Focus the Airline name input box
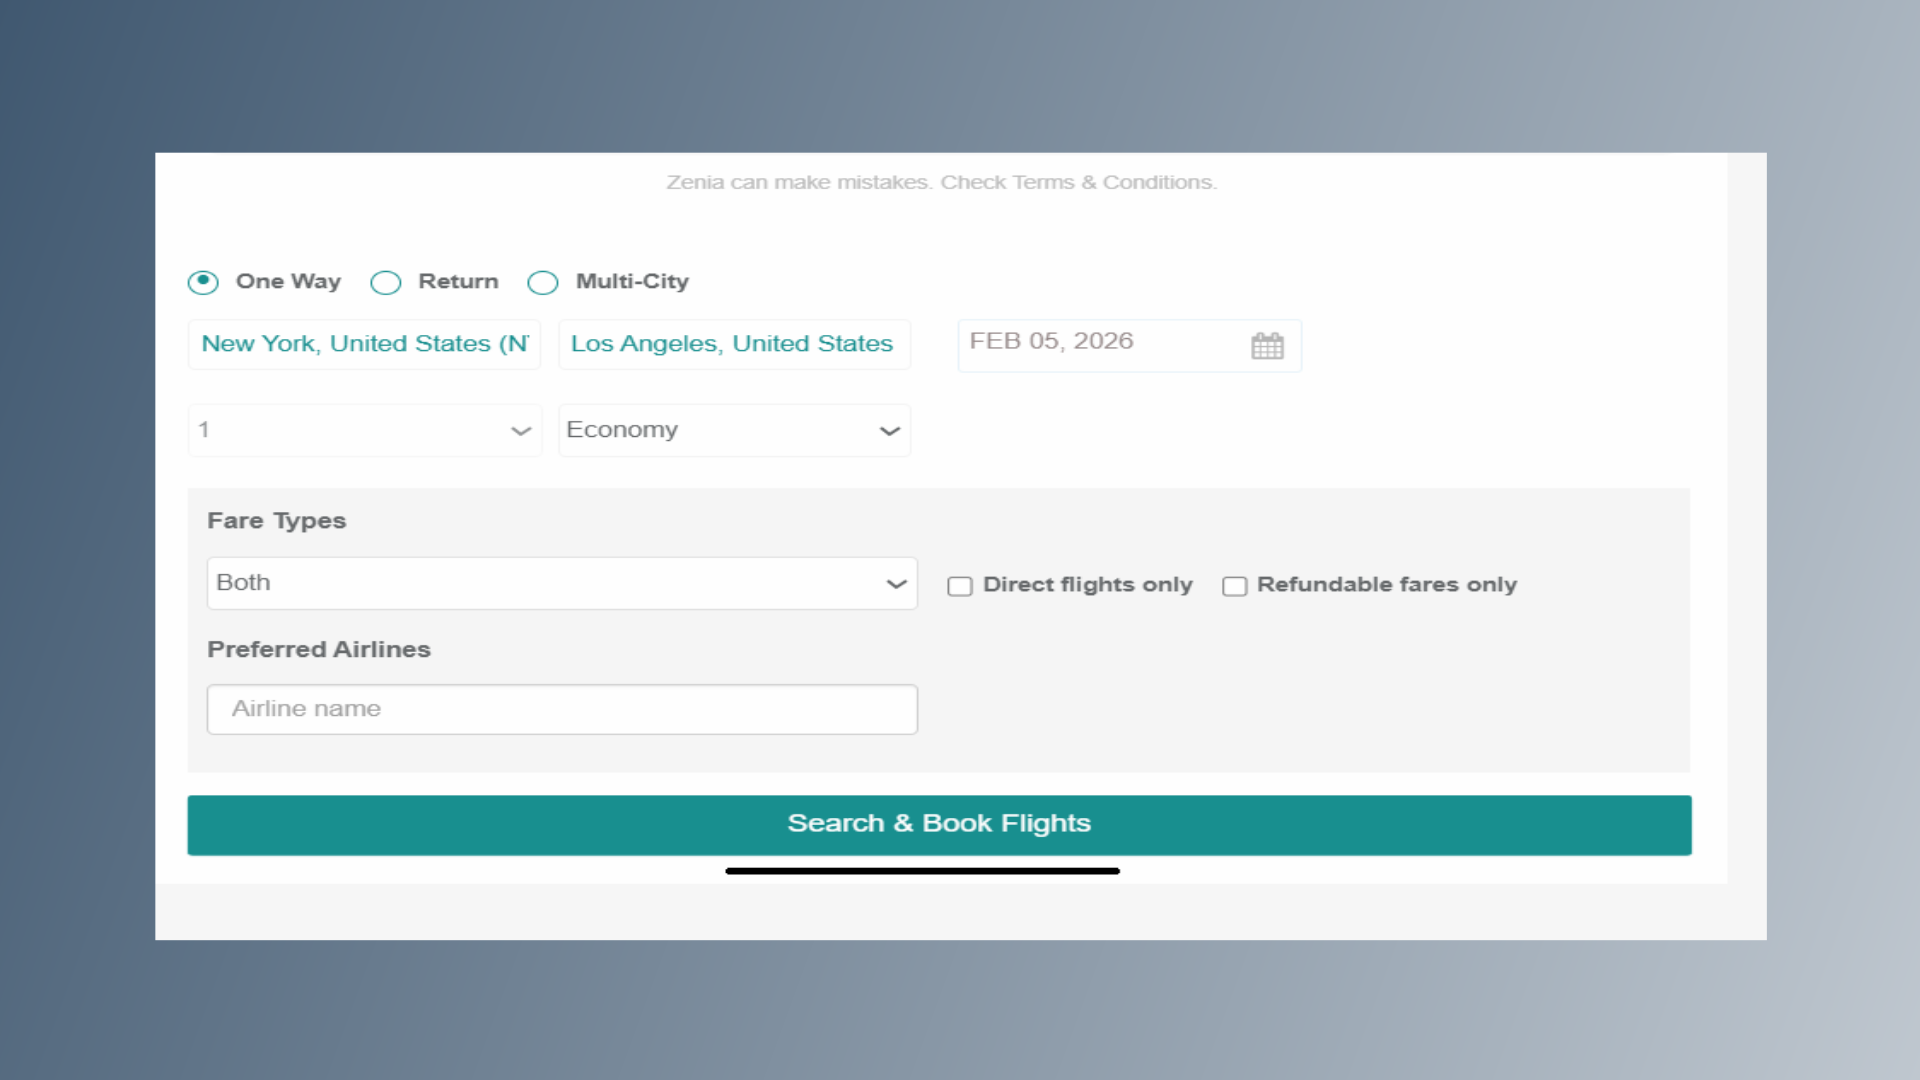Screen dimensions: 1920x1080 [561, 709]
